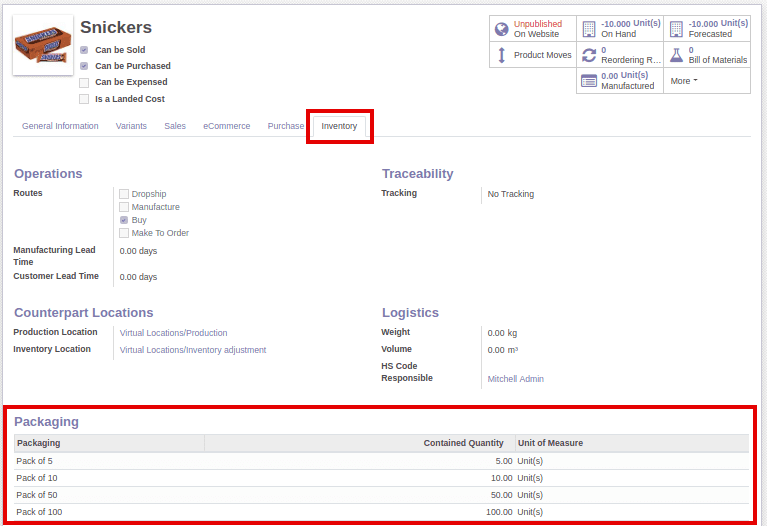Open the -10.000 Units Forecasted button
The image size is (767, 526).
(x=707, y=29)
